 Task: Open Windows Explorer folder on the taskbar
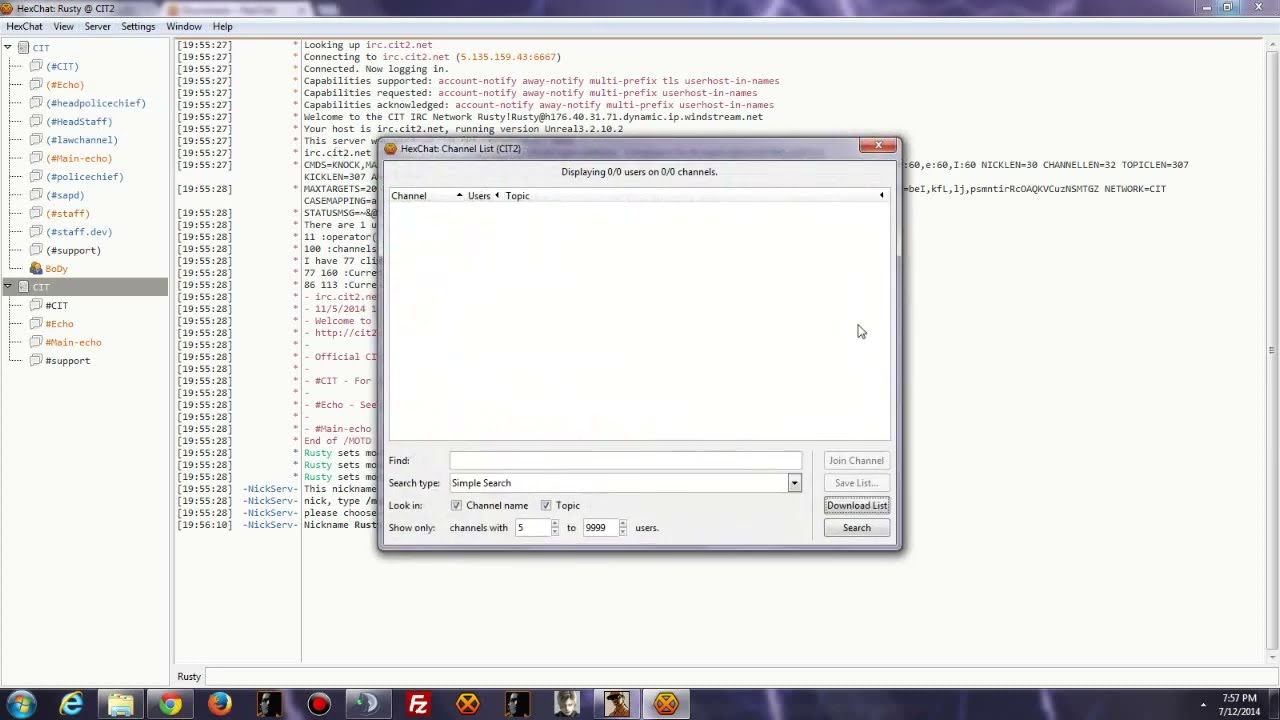121,704
